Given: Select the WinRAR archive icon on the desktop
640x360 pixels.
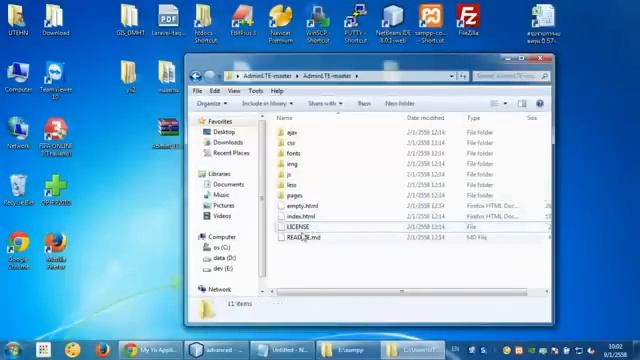Looking at the screenshot, I should point(167,134).
